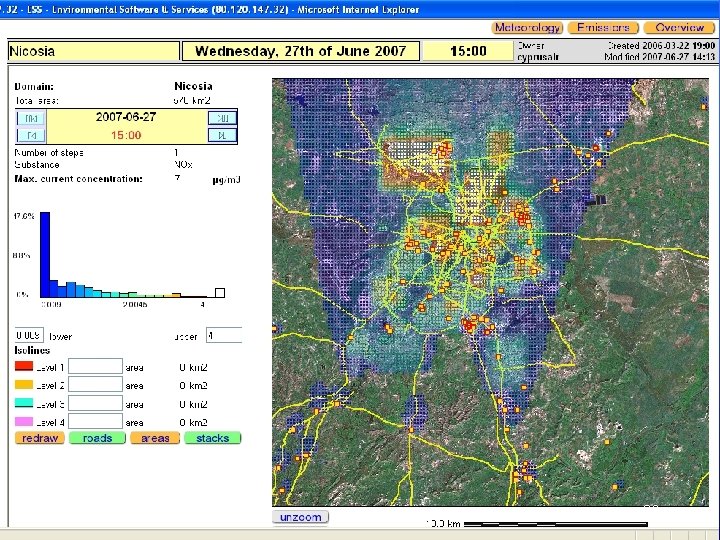Toggle the stacks layer display
Viewport: 720px width, 540px height.
tap(213, 438)
